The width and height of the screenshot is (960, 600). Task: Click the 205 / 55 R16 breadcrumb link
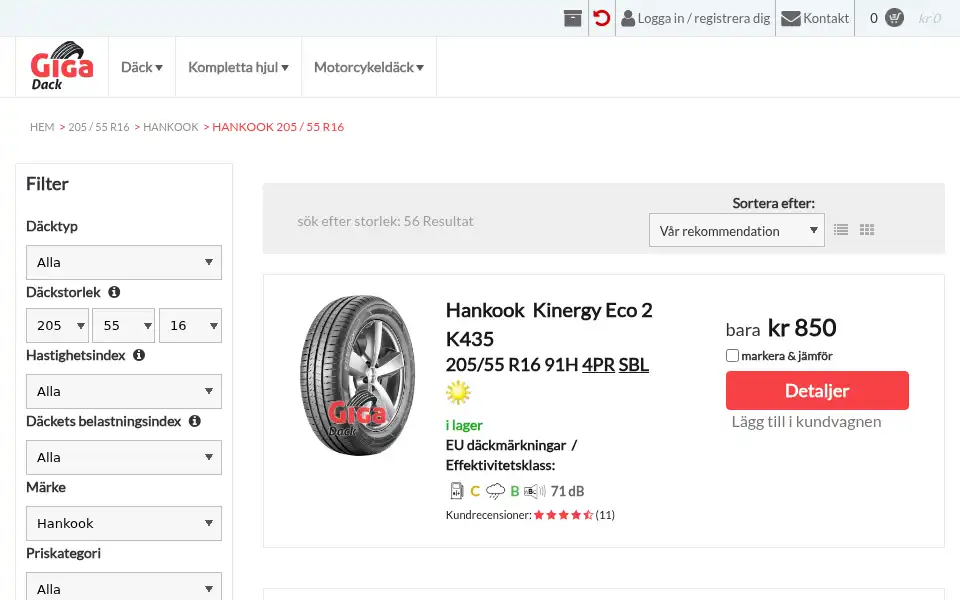click(x=99, y=127)
